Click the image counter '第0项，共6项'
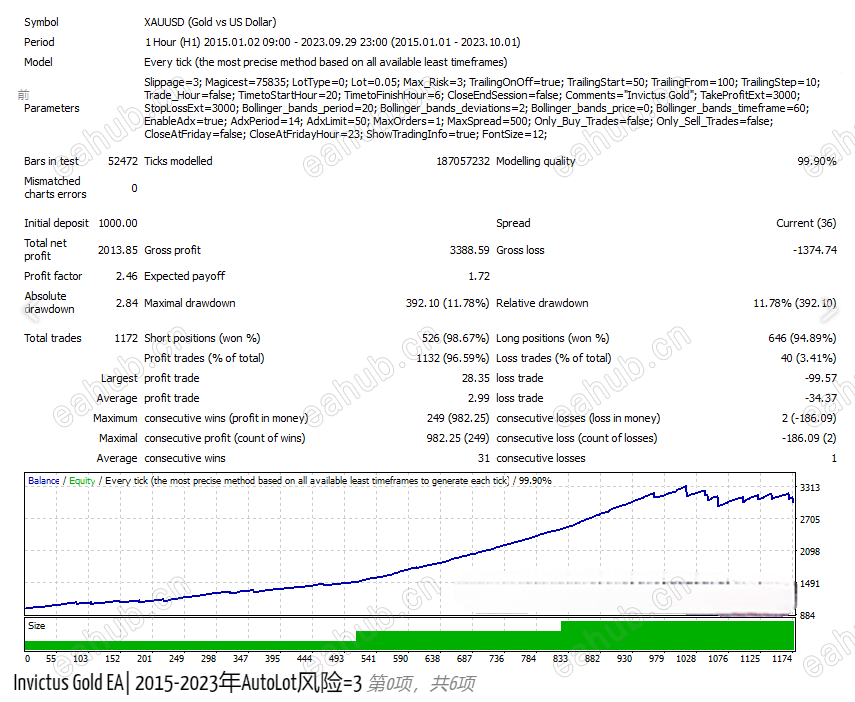This screenshot has height=702, width=855. (422, 683)
